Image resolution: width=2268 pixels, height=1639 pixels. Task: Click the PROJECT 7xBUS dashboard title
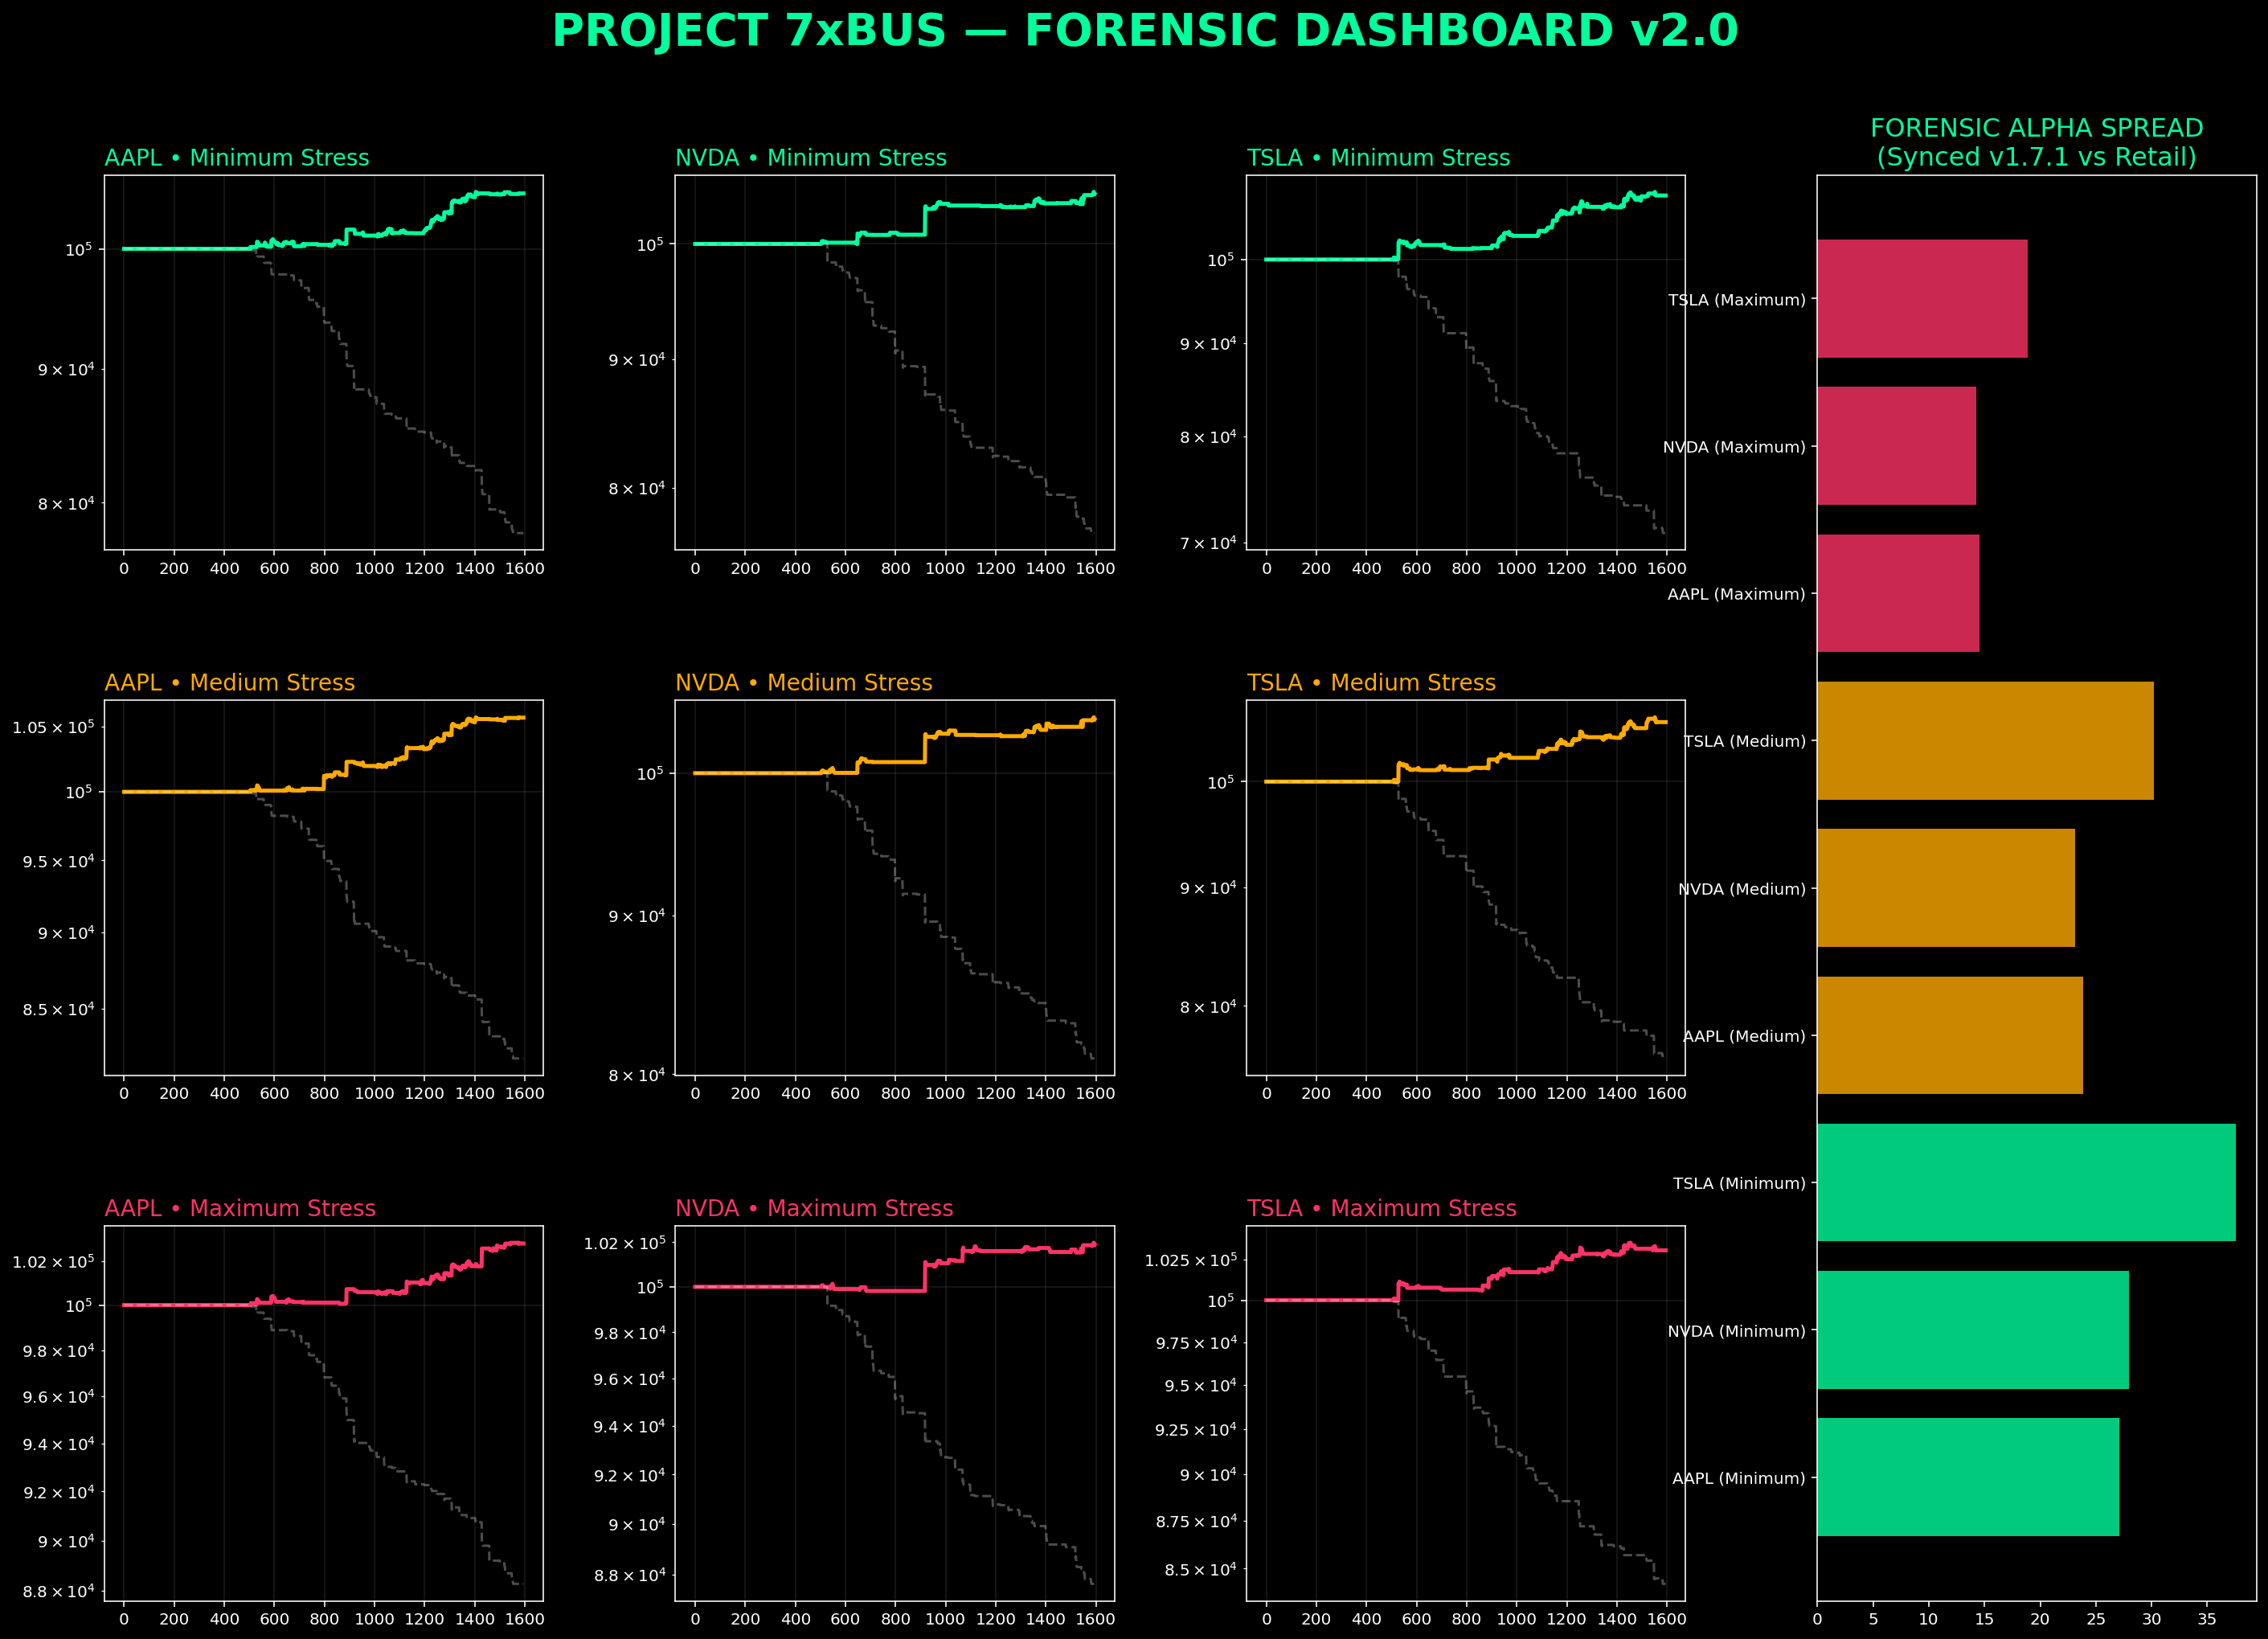1145,31
